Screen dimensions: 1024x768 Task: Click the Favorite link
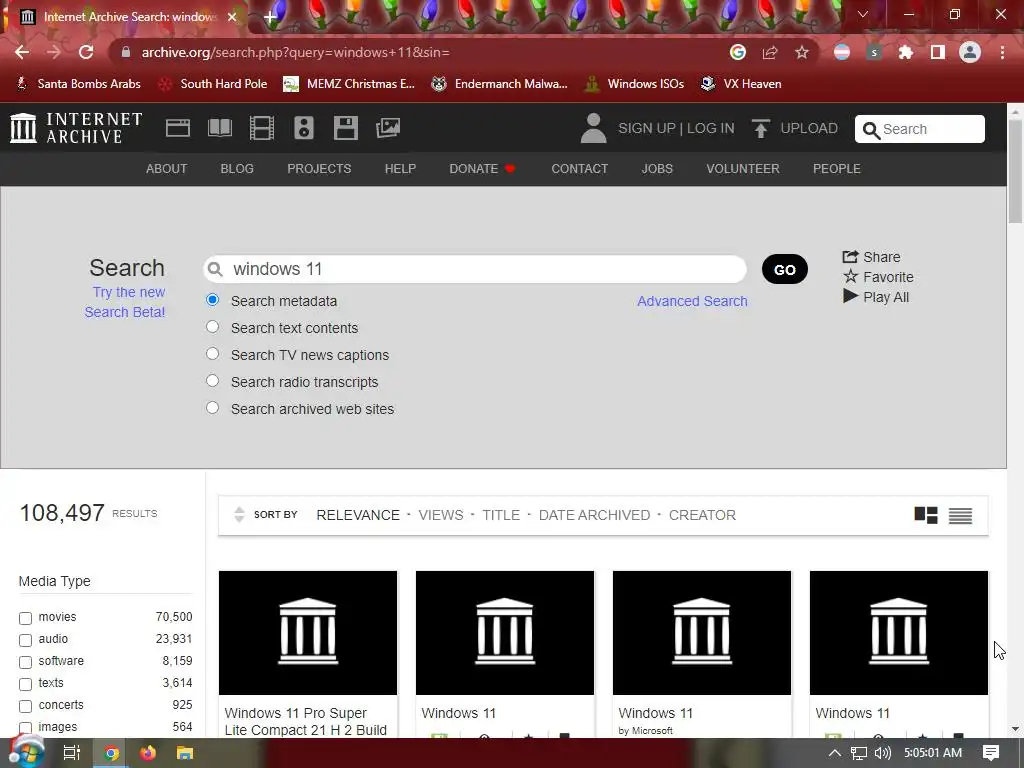pos(878,277)
